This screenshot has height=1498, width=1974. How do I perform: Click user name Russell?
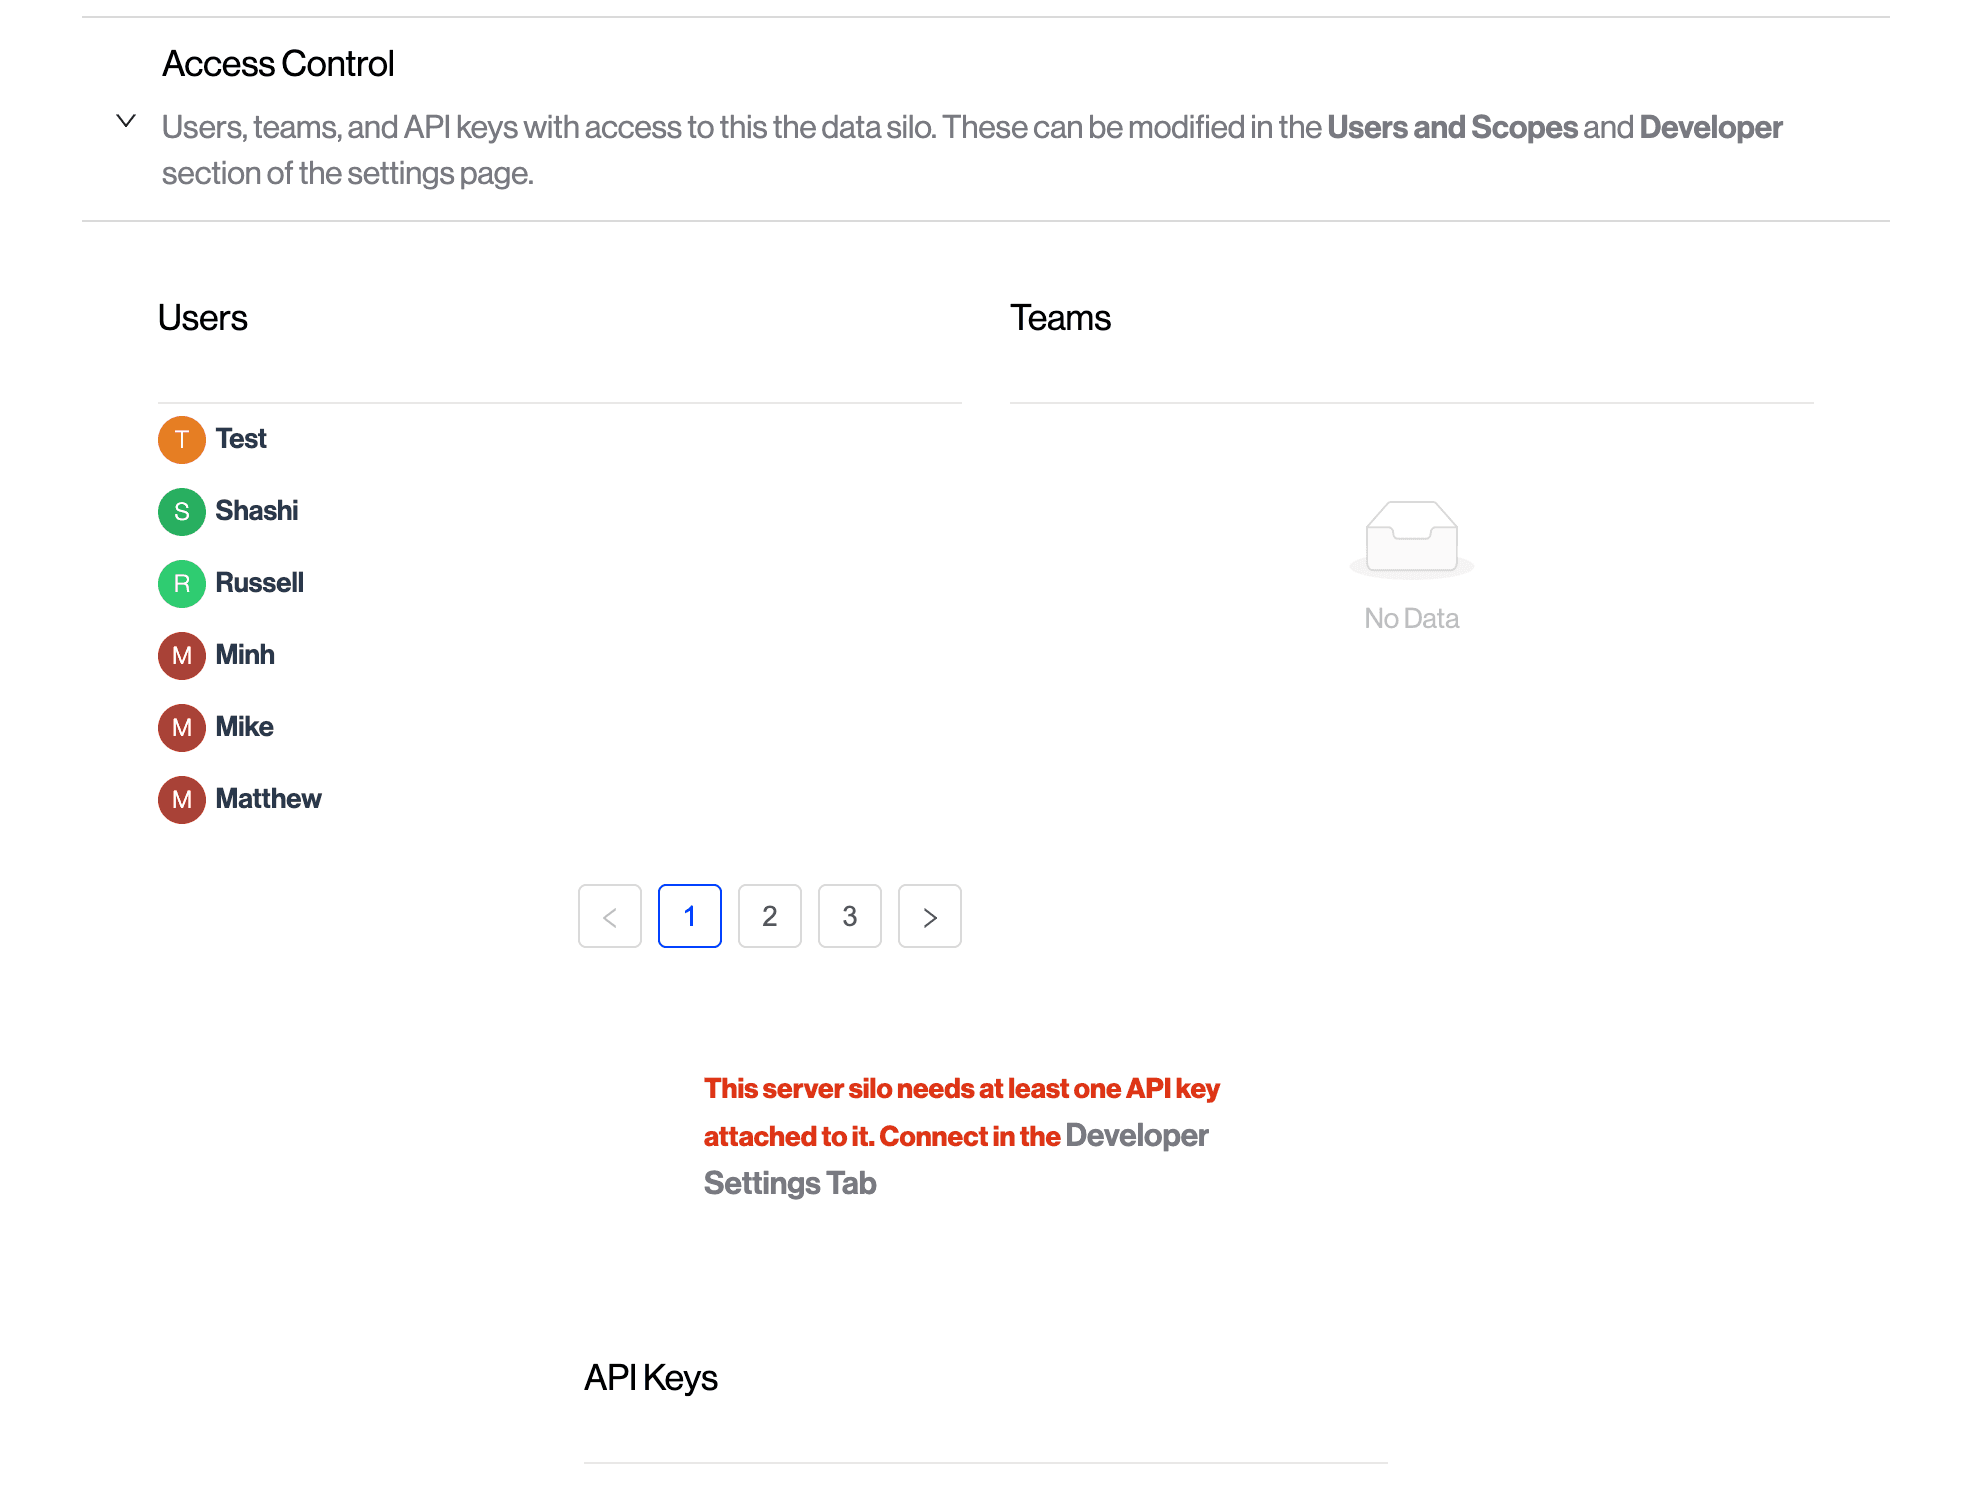click(x=259, y=583)
